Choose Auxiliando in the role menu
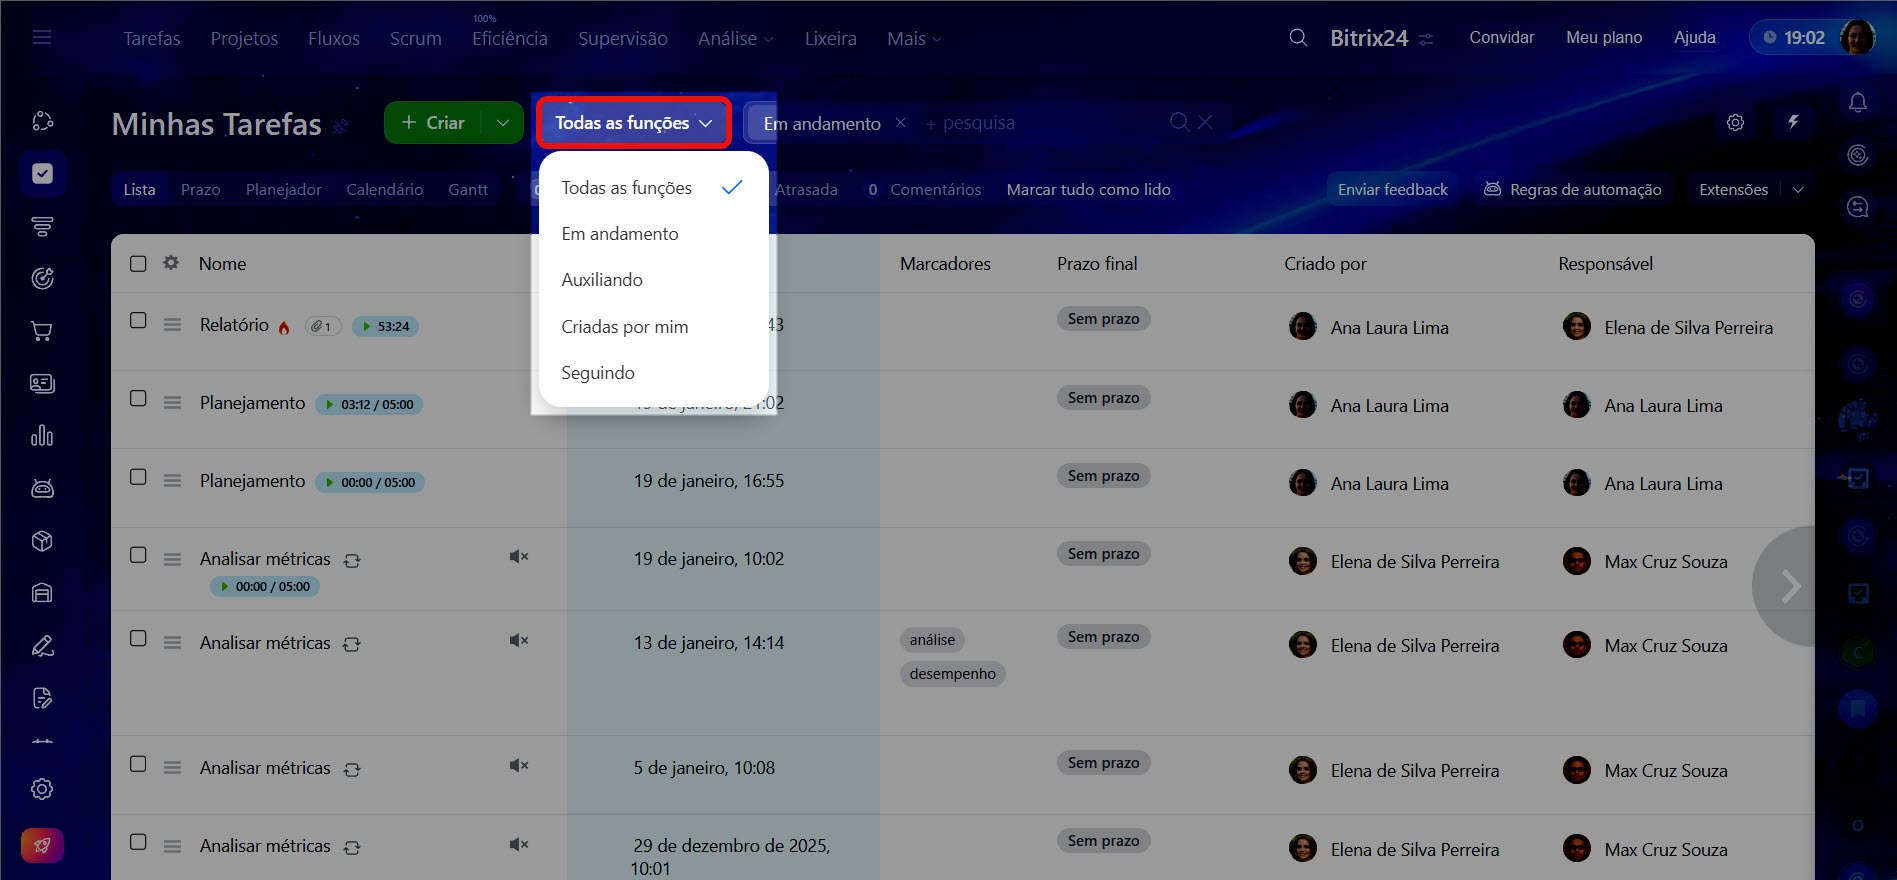This screenshot has width=1897, height=880. 601,280
